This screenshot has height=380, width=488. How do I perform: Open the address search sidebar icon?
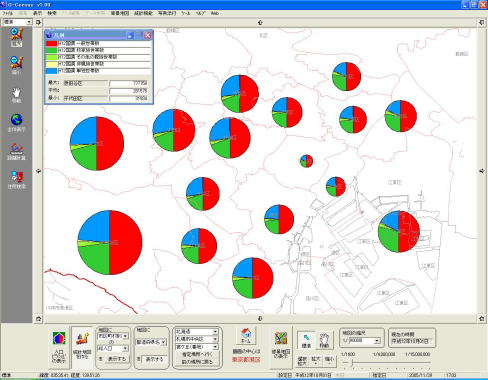click(x=16, y=179)
